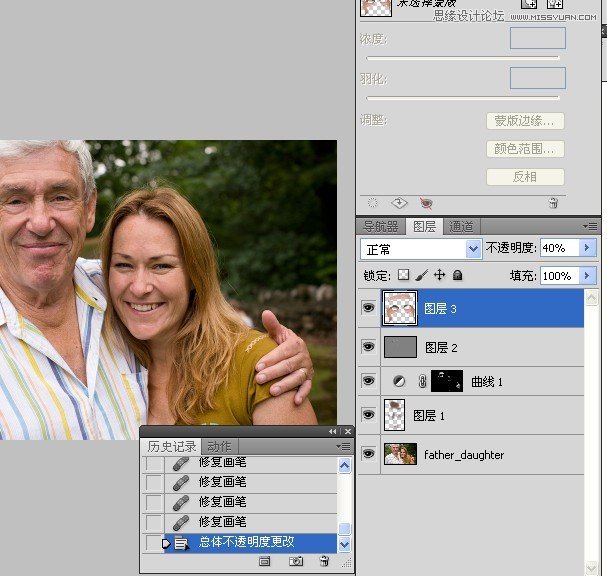This screenshot has width=607, height=576.
Task: Select the 总体不透明度更改 history state
Action: 250,543
